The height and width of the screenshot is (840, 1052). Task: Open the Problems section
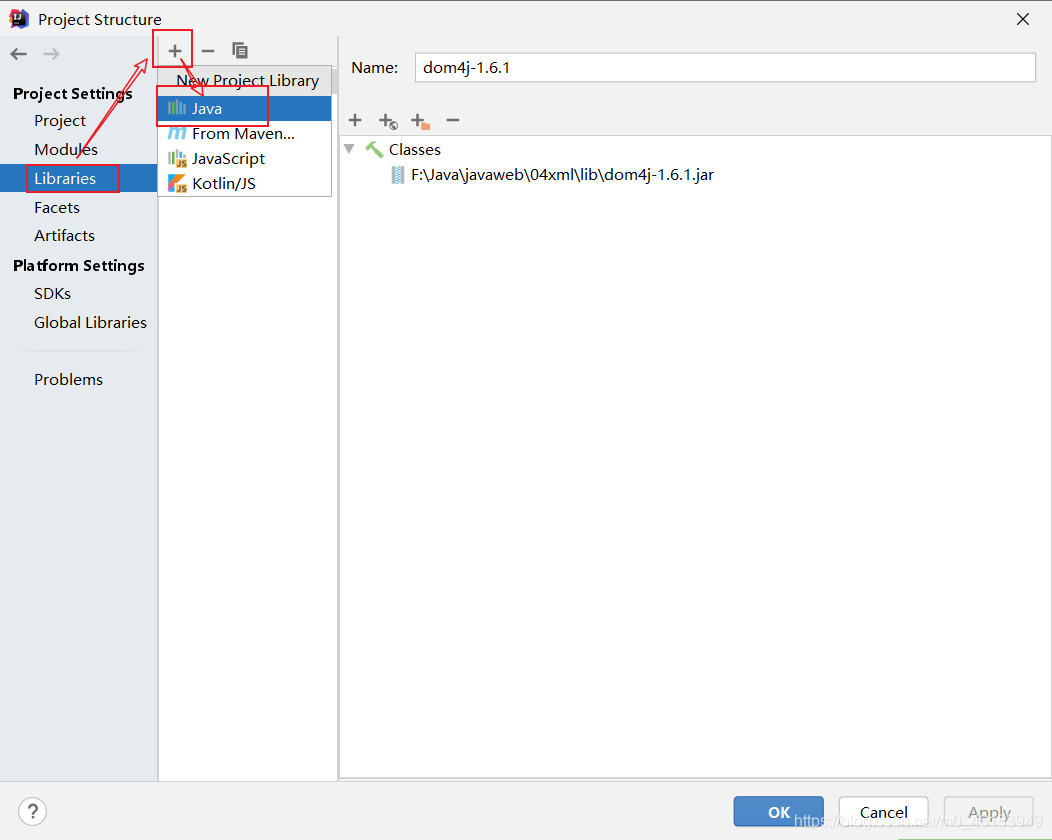pyautogui.click(x=68, y=380)
